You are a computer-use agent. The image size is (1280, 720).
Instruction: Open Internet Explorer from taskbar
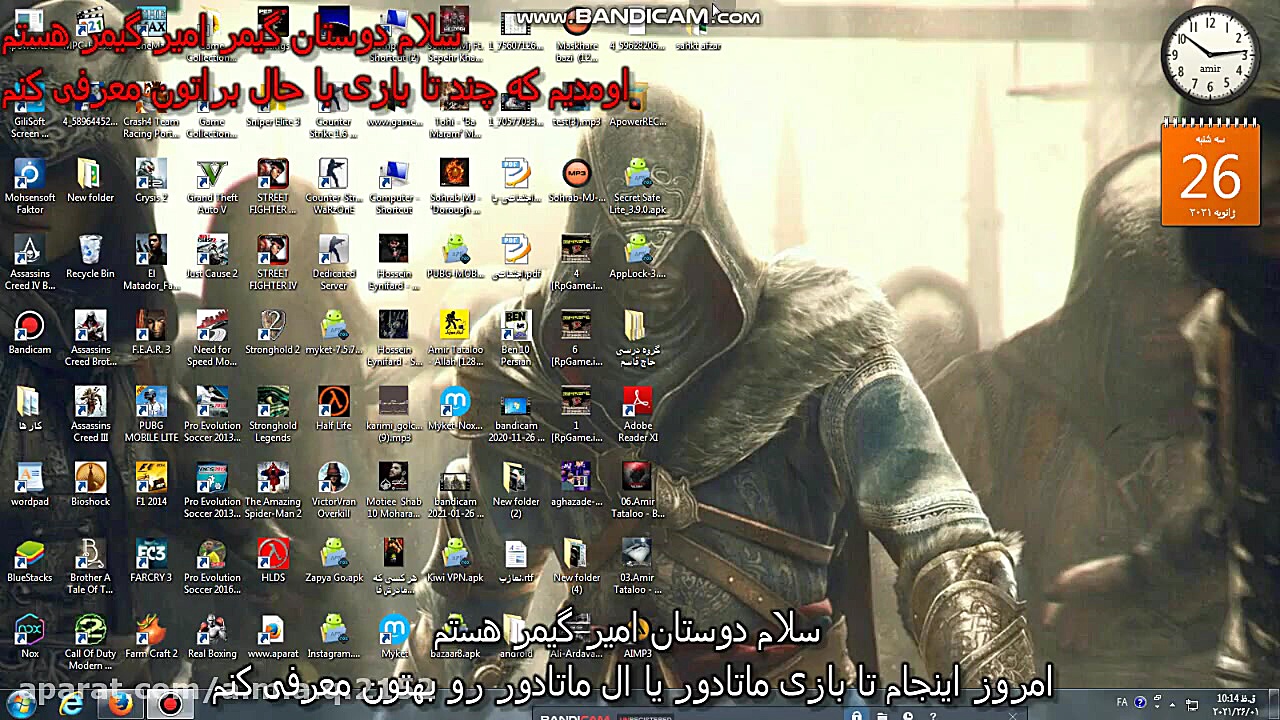(71, 706)
